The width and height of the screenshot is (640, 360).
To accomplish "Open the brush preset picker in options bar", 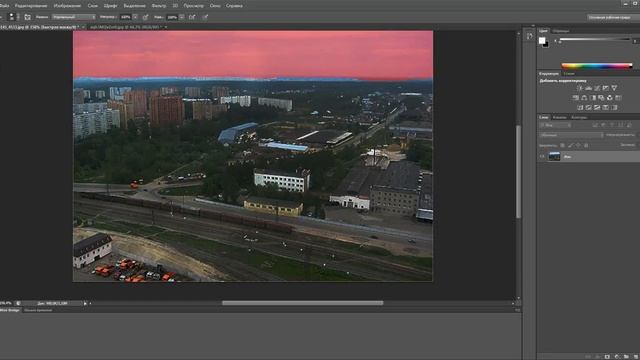I will coord(13,17).
